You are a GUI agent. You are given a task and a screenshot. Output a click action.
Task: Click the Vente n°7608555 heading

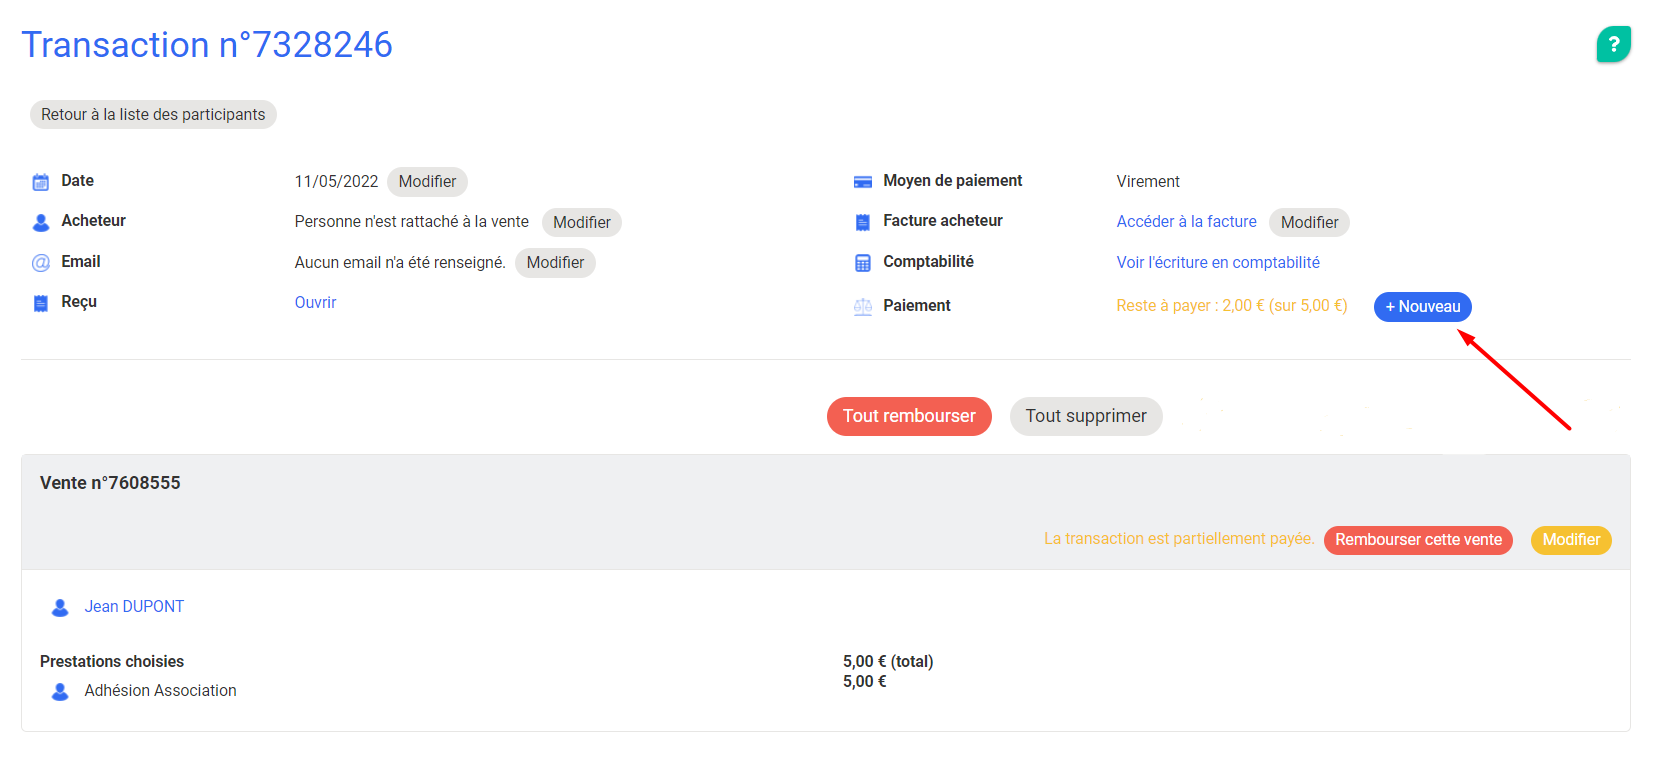coord(110,483)
